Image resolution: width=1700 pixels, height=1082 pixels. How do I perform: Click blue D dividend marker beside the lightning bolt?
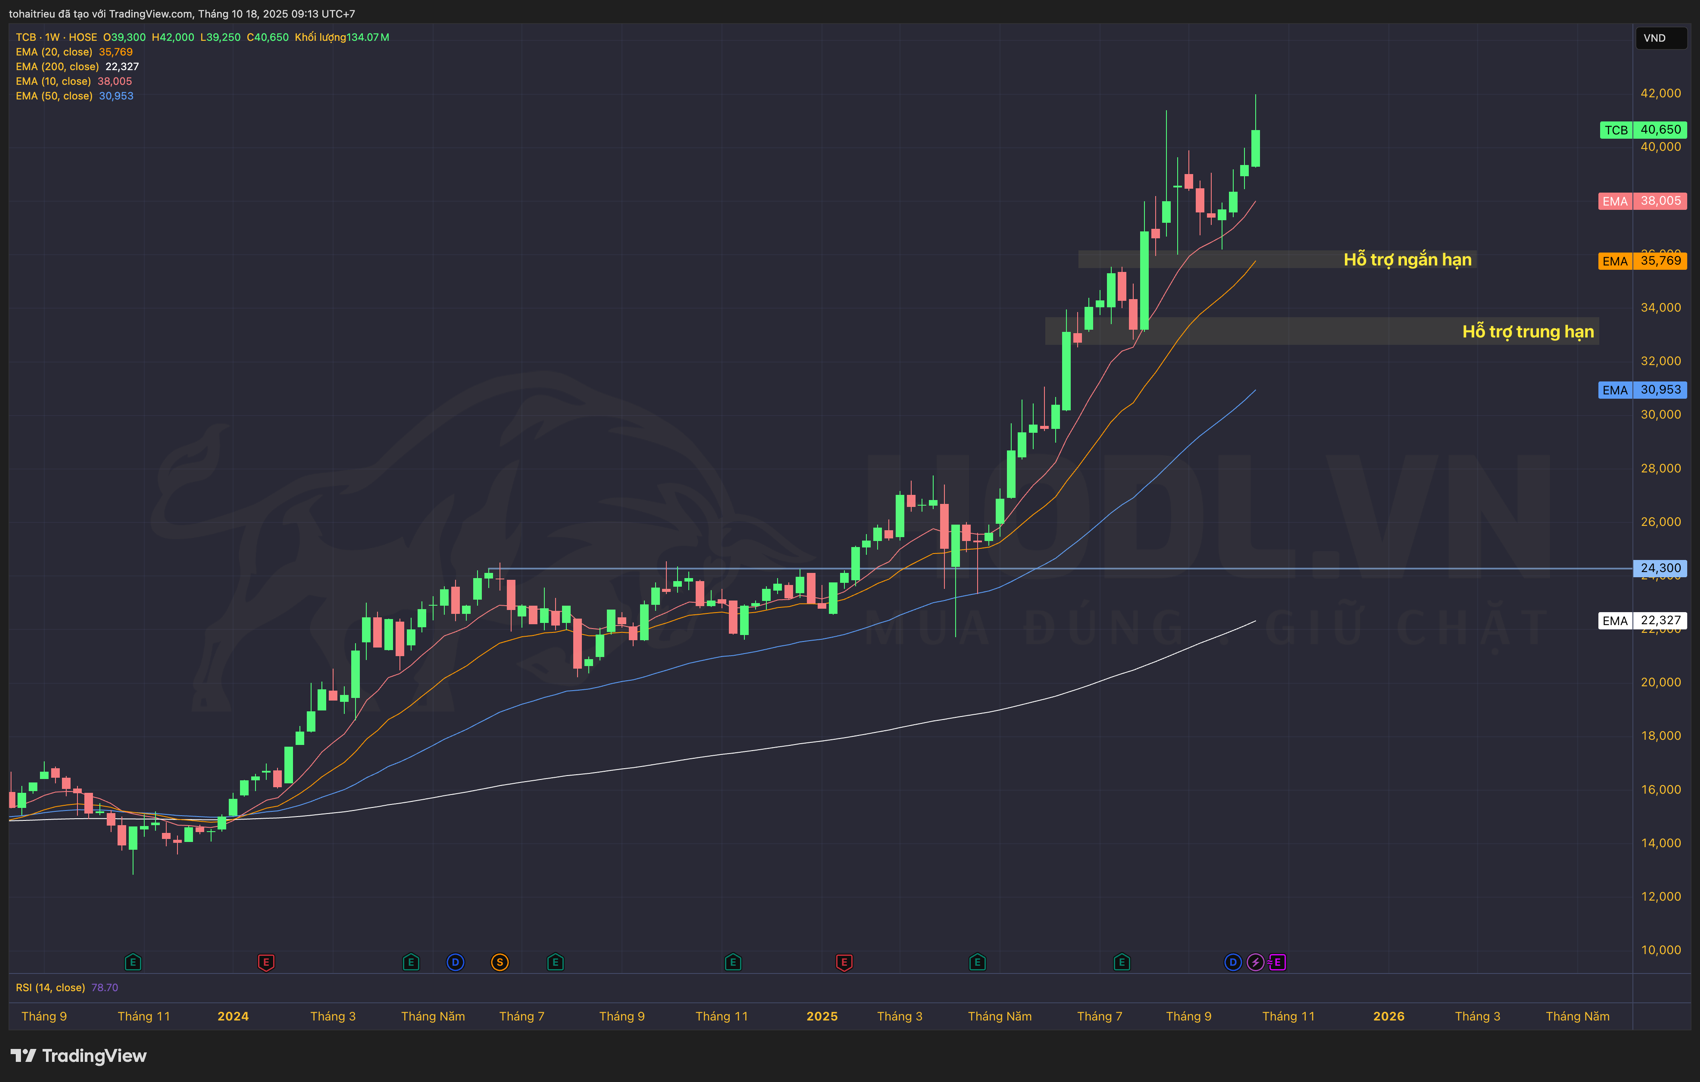click(1232, 962)
